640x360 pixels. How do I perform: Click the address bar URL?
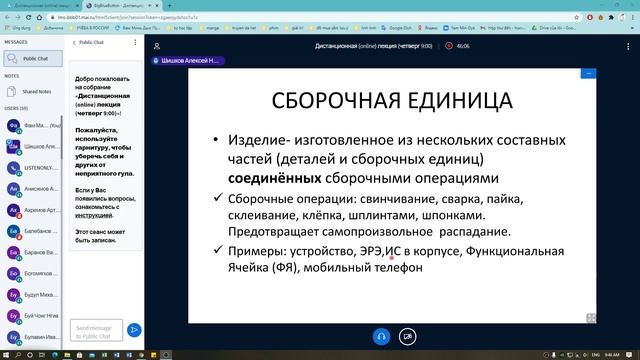128,18
